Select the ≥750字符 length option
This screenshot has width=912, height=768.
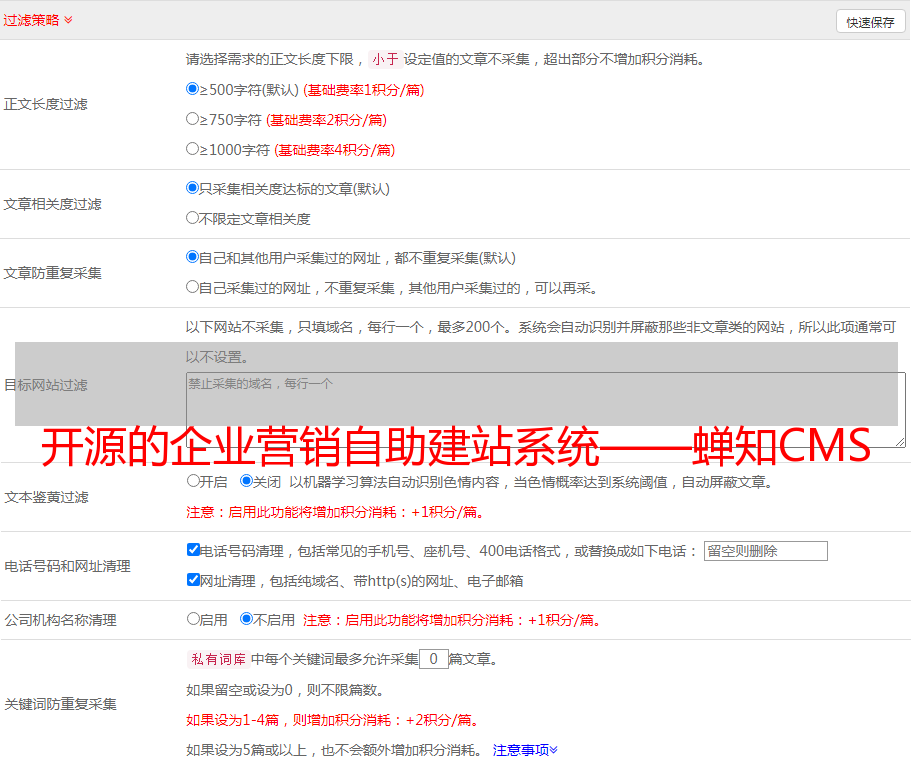point(193,119)
